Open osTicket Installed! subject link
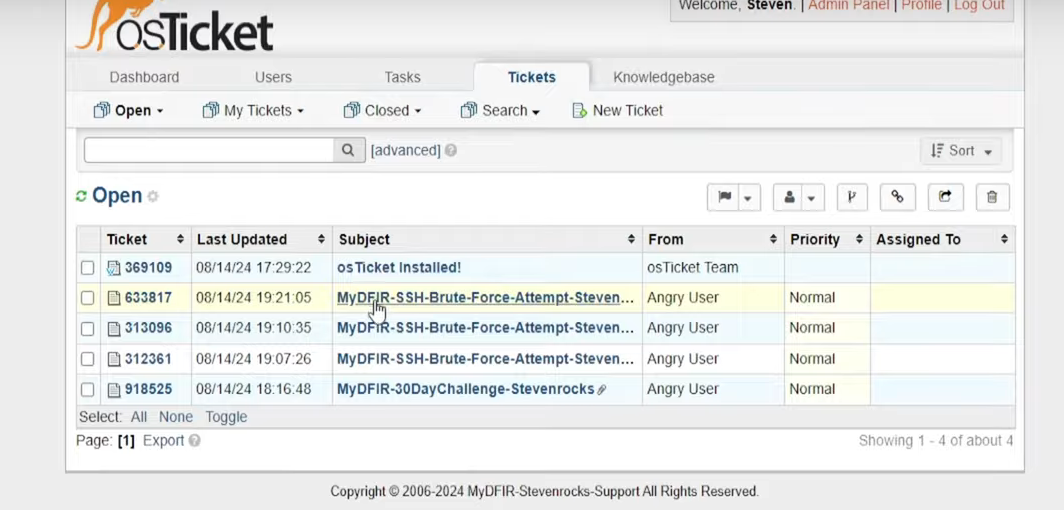The height and width of the screenshot is (510, 1064). (x=399, y=268)
